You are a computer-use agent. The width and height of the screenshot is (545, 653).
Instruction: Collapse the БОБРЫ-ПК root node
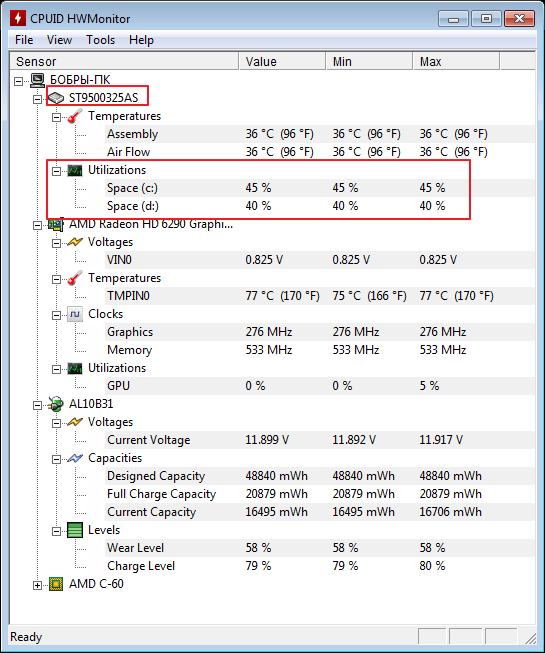(18, 81)
